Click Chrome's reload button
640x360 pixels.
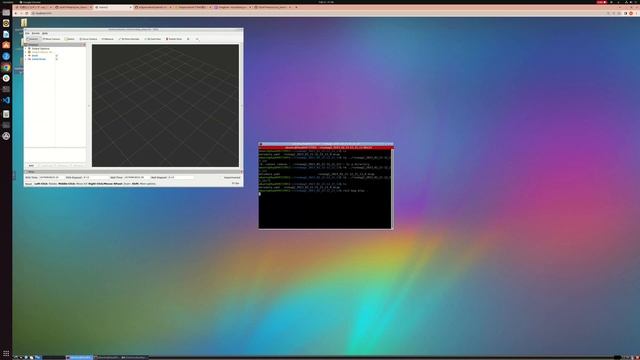[27, 13]
